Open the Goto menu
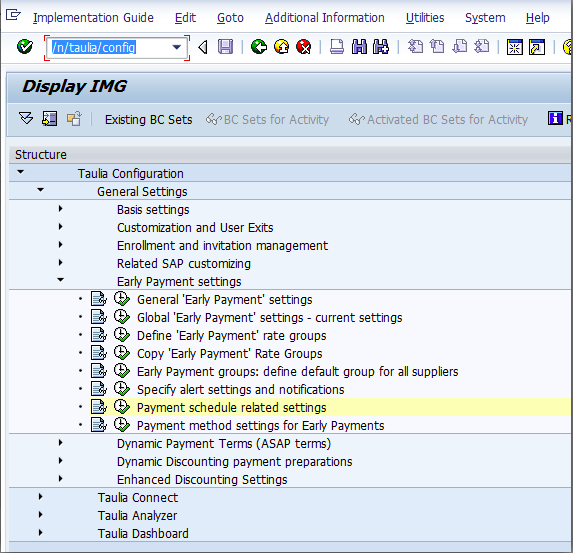 pos(230,18)
